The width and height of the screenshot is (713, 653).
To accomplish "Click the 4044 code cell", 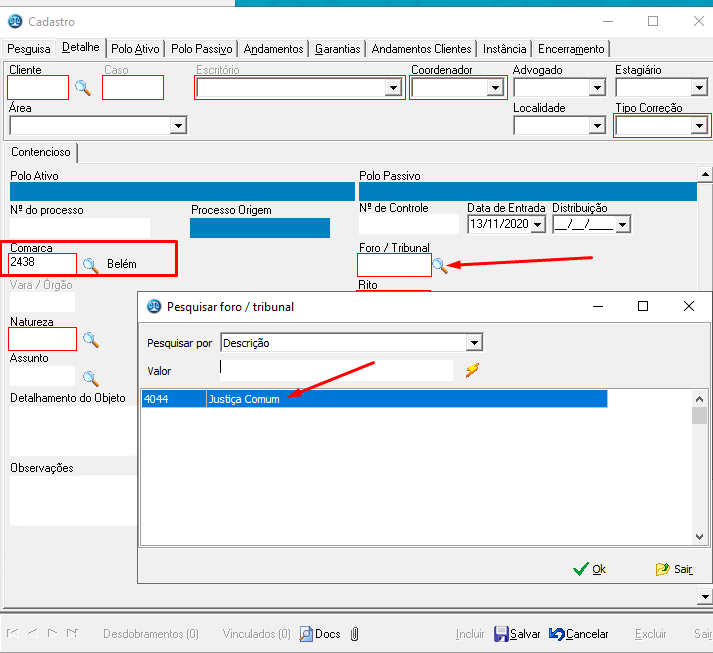I will [174, 399].
